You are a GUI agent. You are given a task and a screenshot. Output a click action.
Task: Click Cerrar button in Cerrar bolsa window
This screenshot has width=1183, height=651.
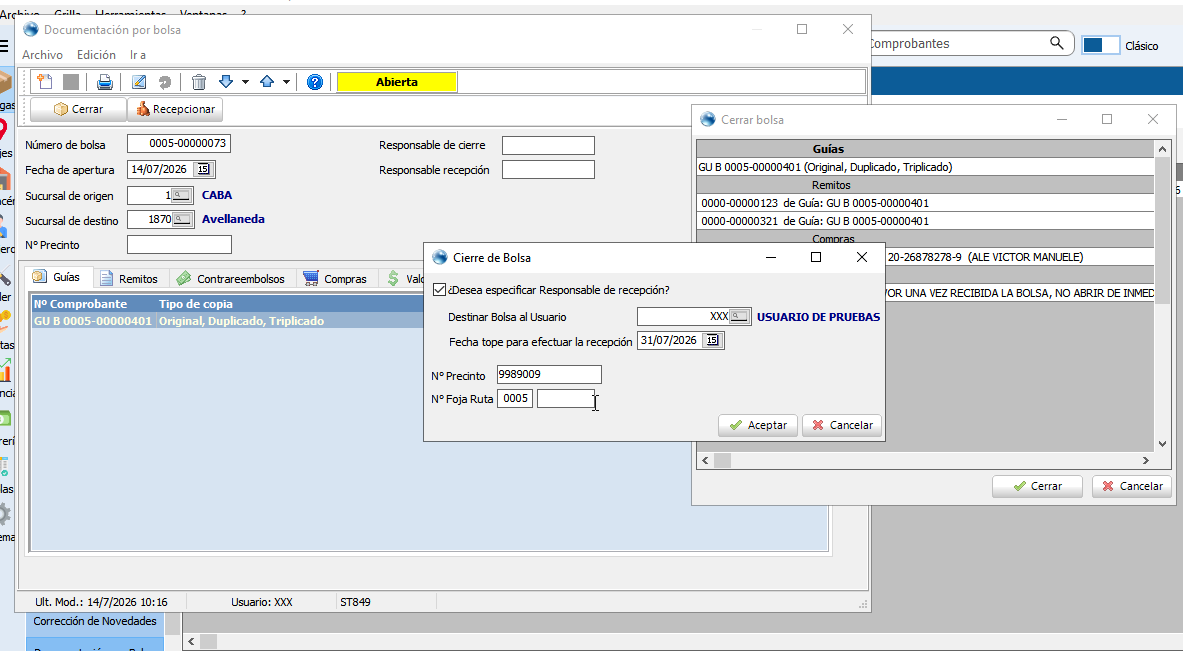pyautogui.click(x=1037, y=486)
